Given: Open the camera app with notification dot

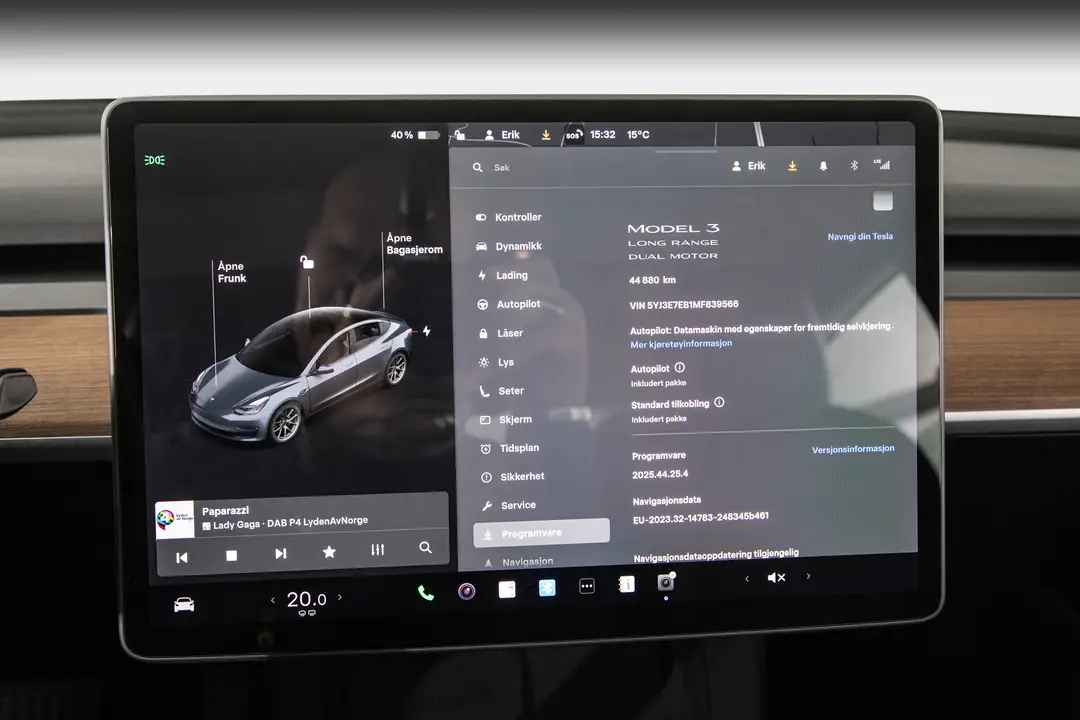Looking at the screenshot, I should coord(665,582).
